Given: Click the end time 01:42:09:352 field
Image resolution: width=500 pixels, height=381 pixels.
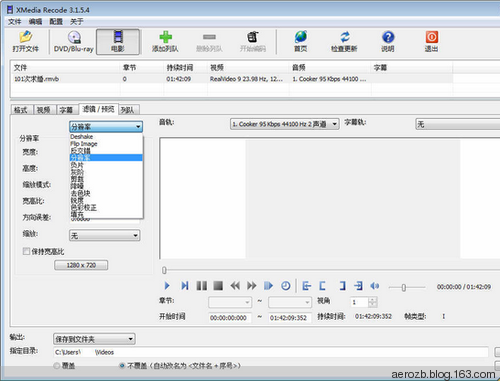Looking at the screenshot, I should coord(289,318).
